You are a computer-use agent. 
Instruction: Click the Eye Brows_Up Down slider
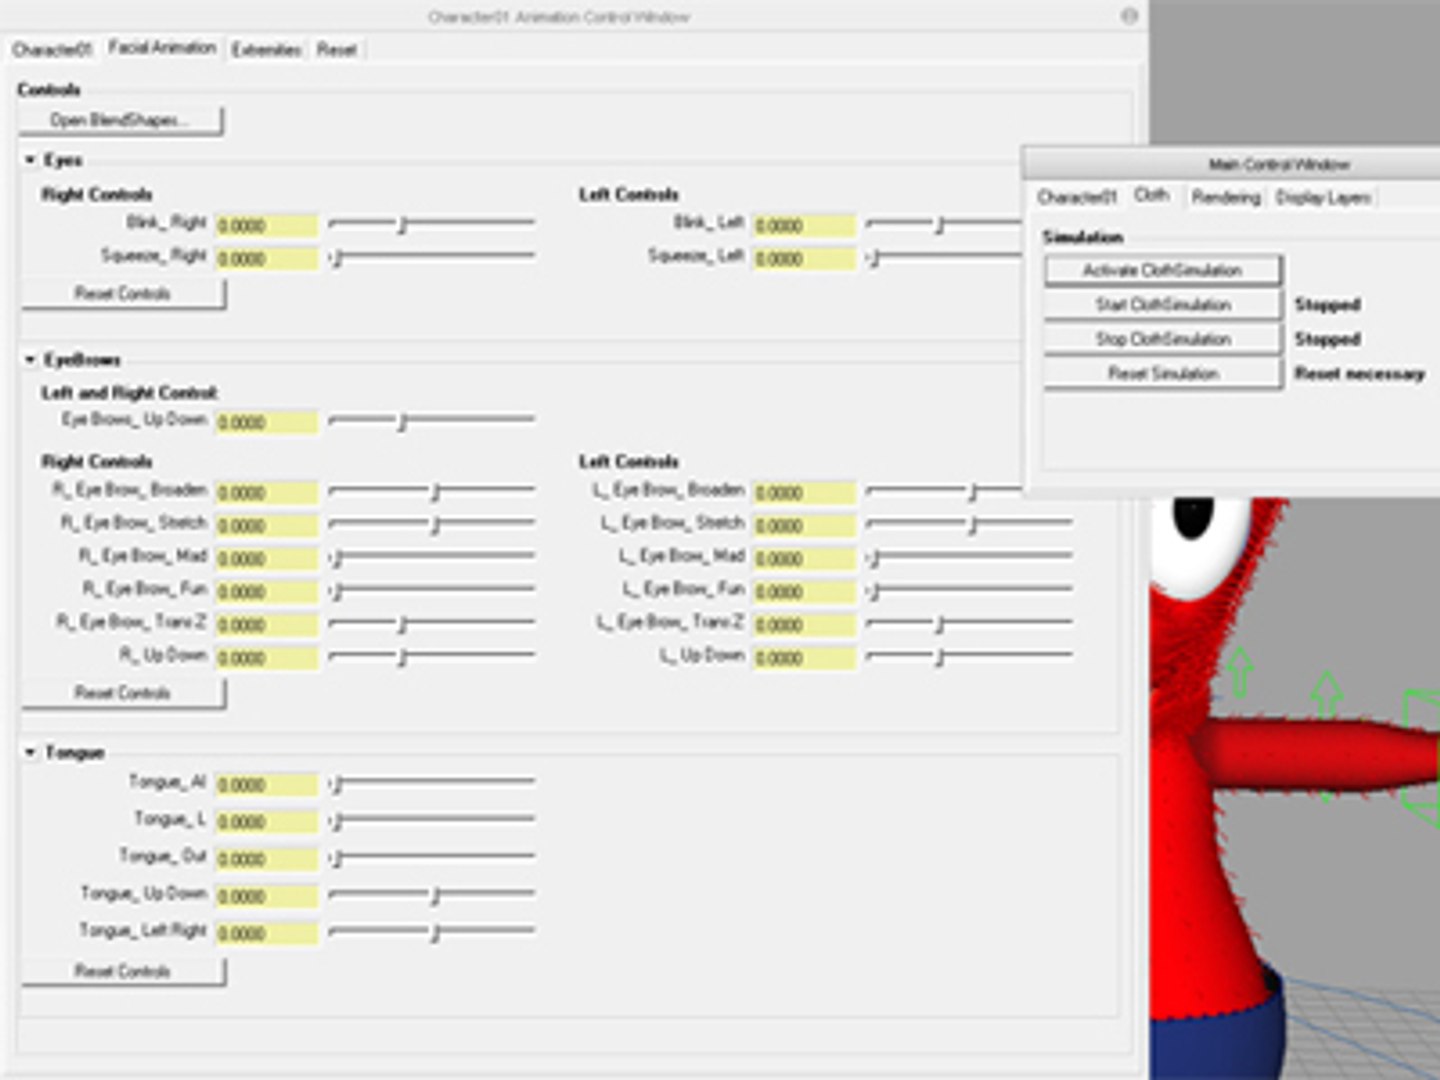pos(432,422)
